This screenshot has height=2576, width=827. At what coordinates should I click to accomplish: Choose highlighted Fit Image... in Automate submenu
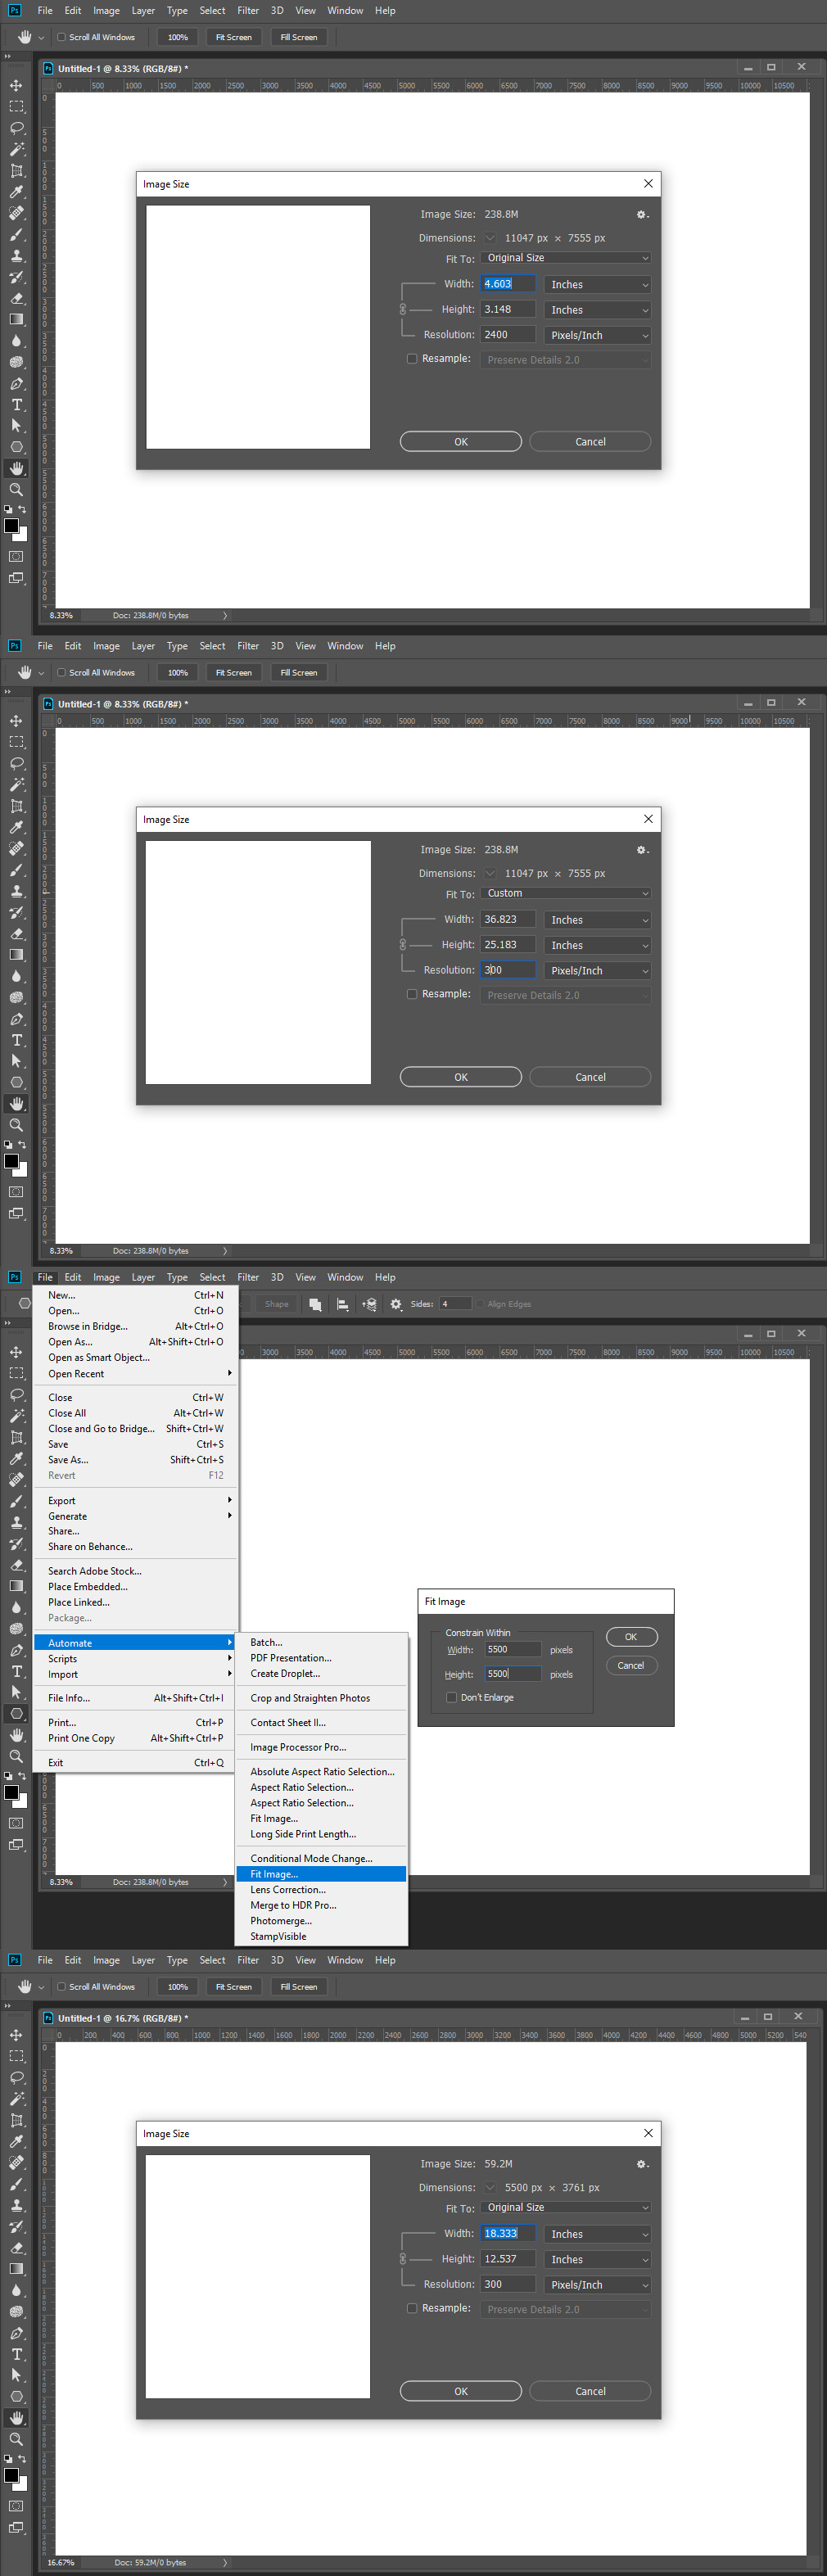click(321, 1874)
